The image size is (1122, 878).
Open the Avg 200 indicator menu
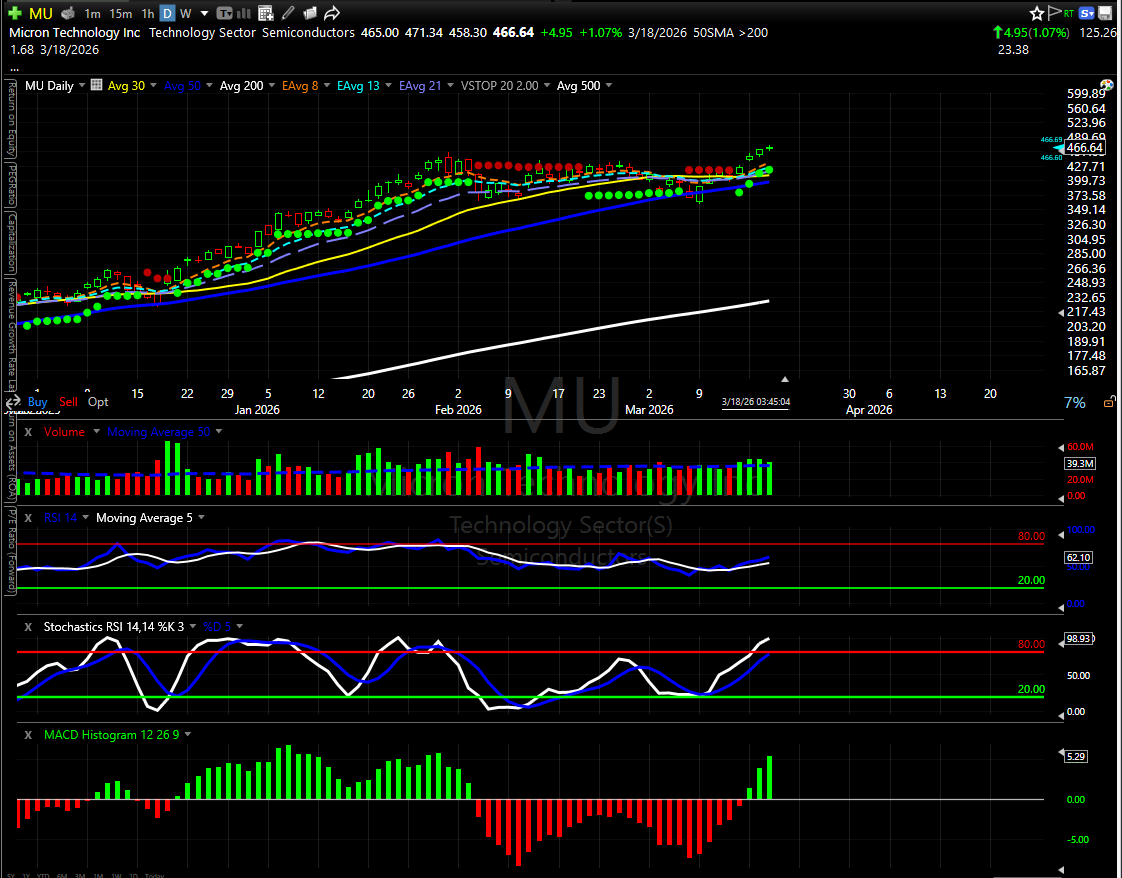(271, 85)
